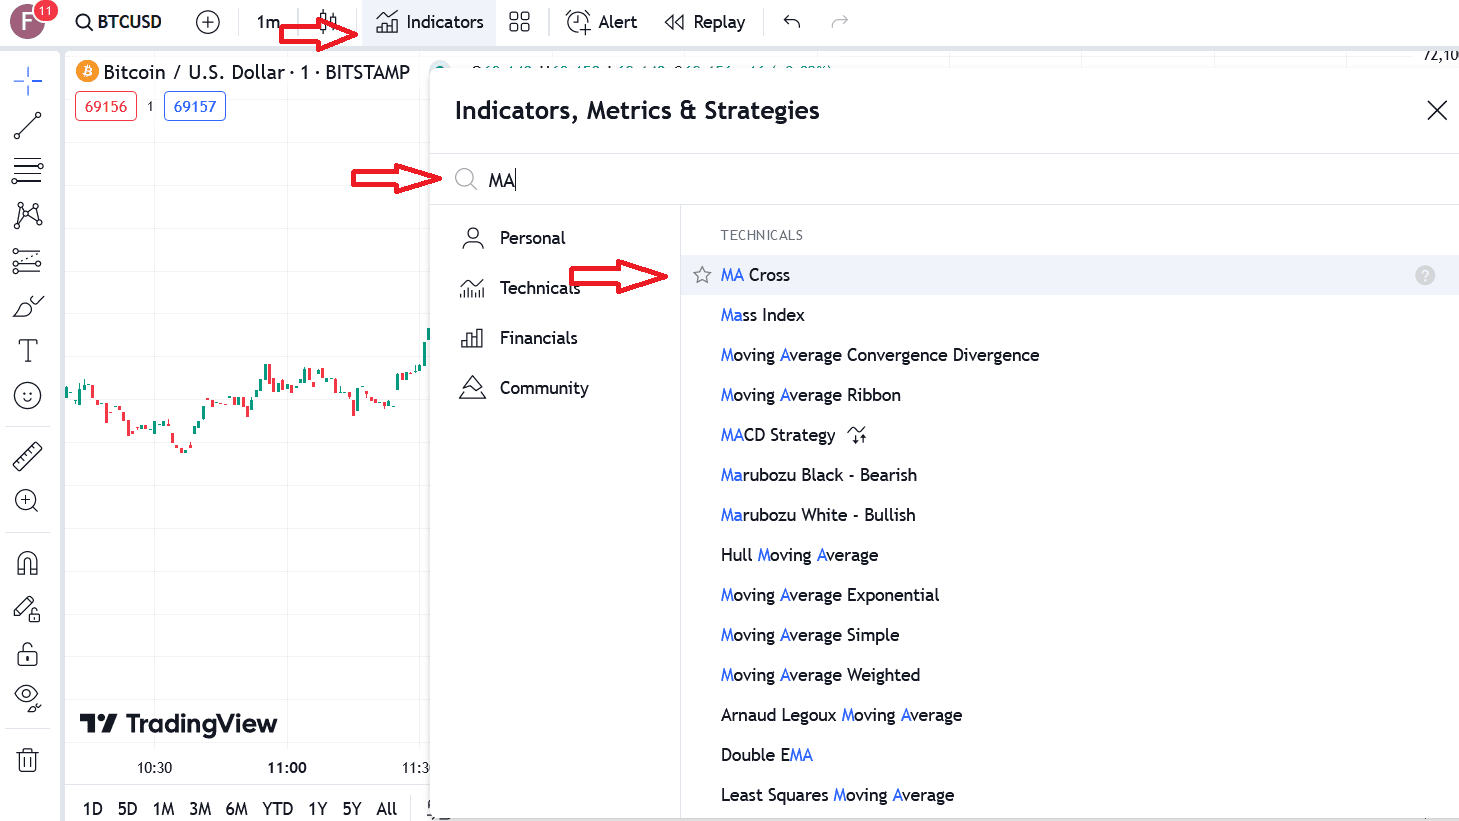
Task: Click the trash remove objects icon
Action: pos(27,761)
